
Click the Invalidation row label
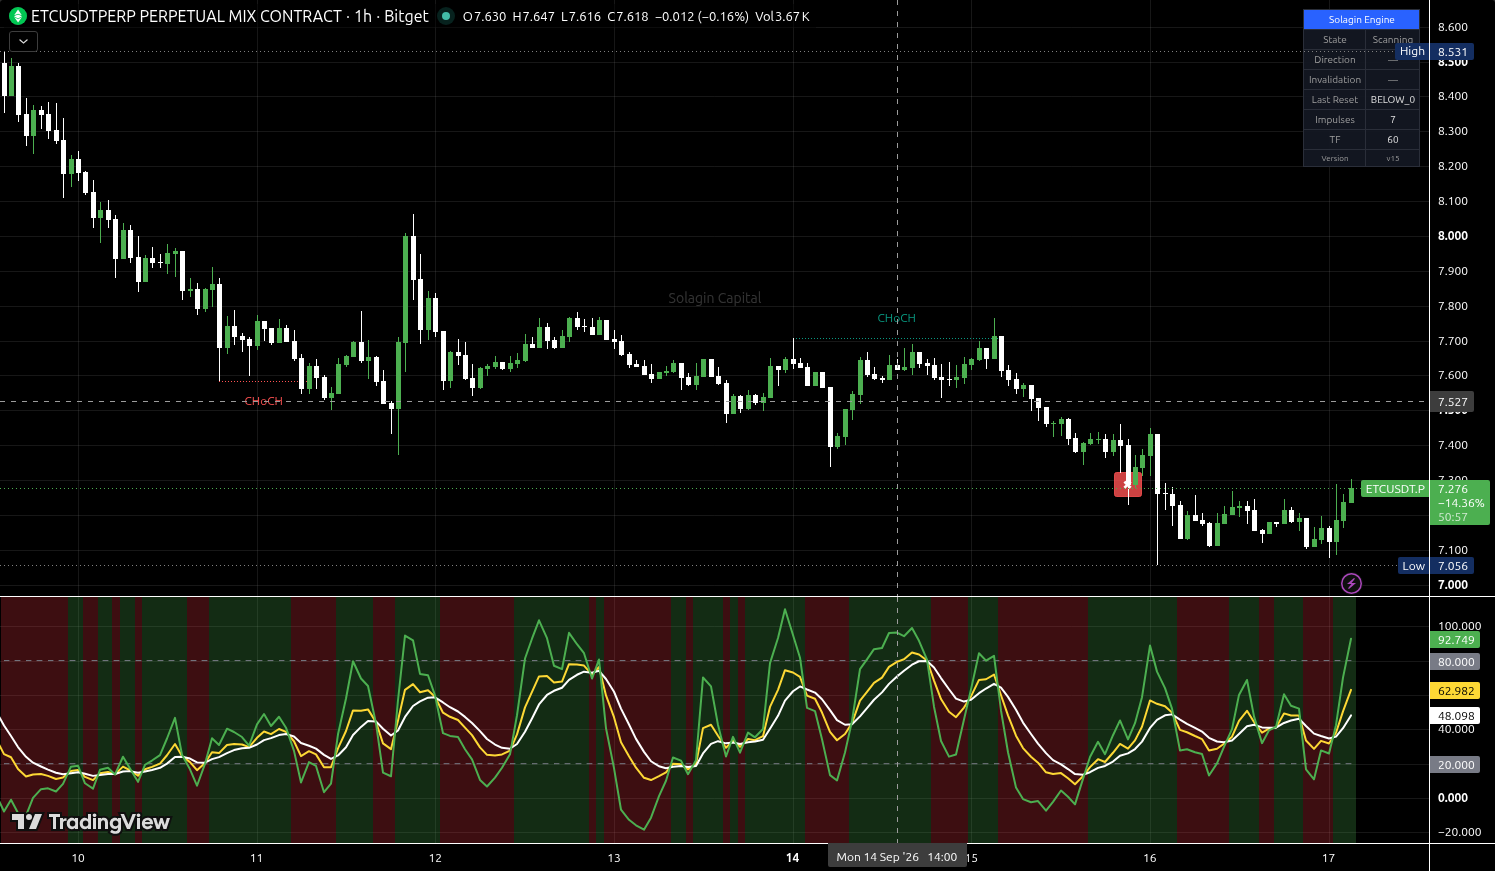(1335, 80)
